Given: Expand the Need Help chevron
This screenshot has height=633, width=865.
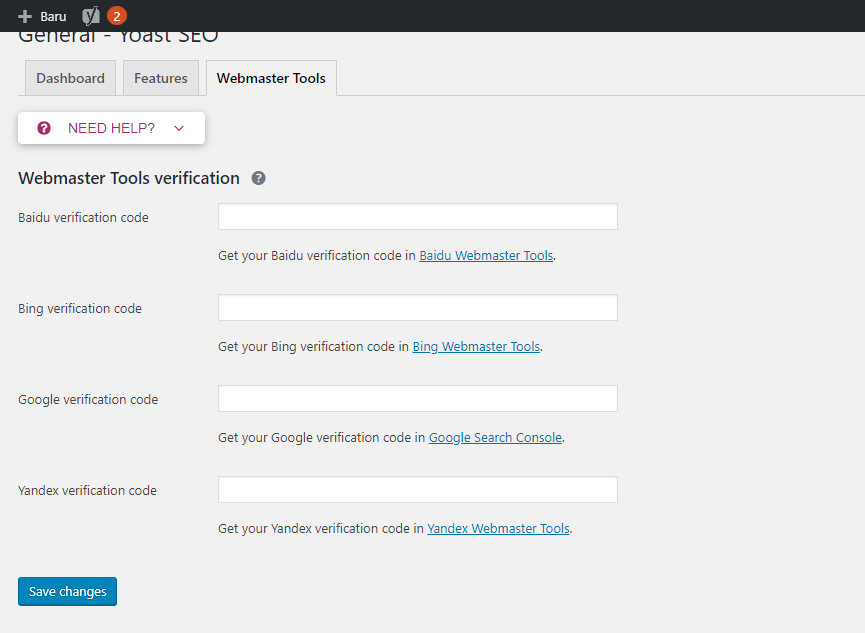Looking at the screenshot, I should pyautogui.click(x=179, y=128).
